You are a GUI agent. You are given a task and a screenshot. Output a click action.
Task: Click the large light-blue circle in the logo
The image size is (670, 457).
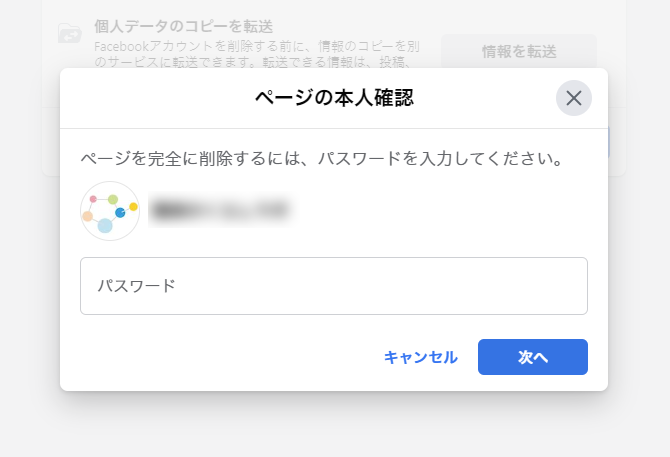[105, 225]
